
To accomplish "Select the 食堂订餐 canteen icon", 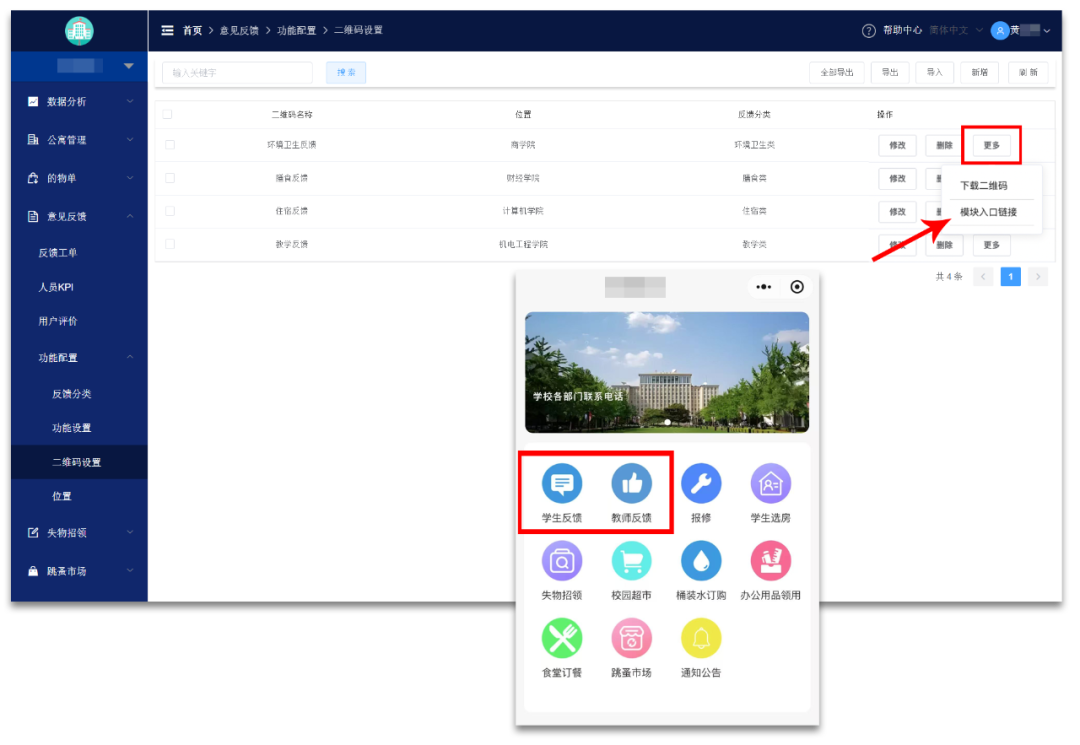I will pos(561,638).
